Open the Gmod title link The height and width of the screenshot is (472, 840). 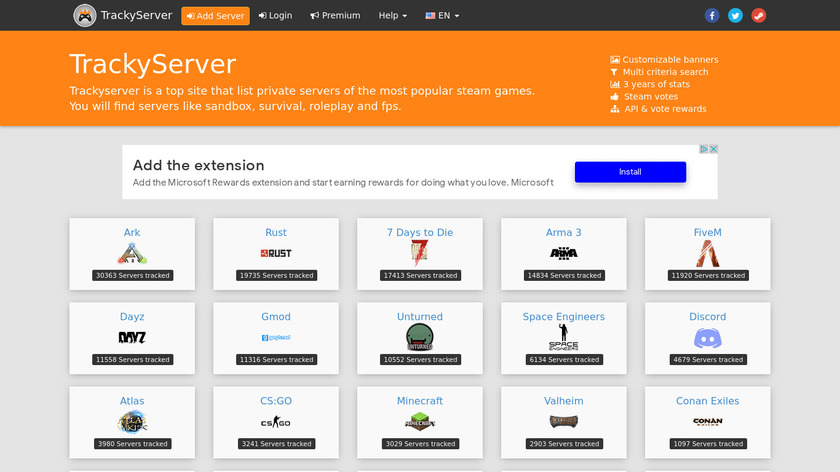coord(276,317)
